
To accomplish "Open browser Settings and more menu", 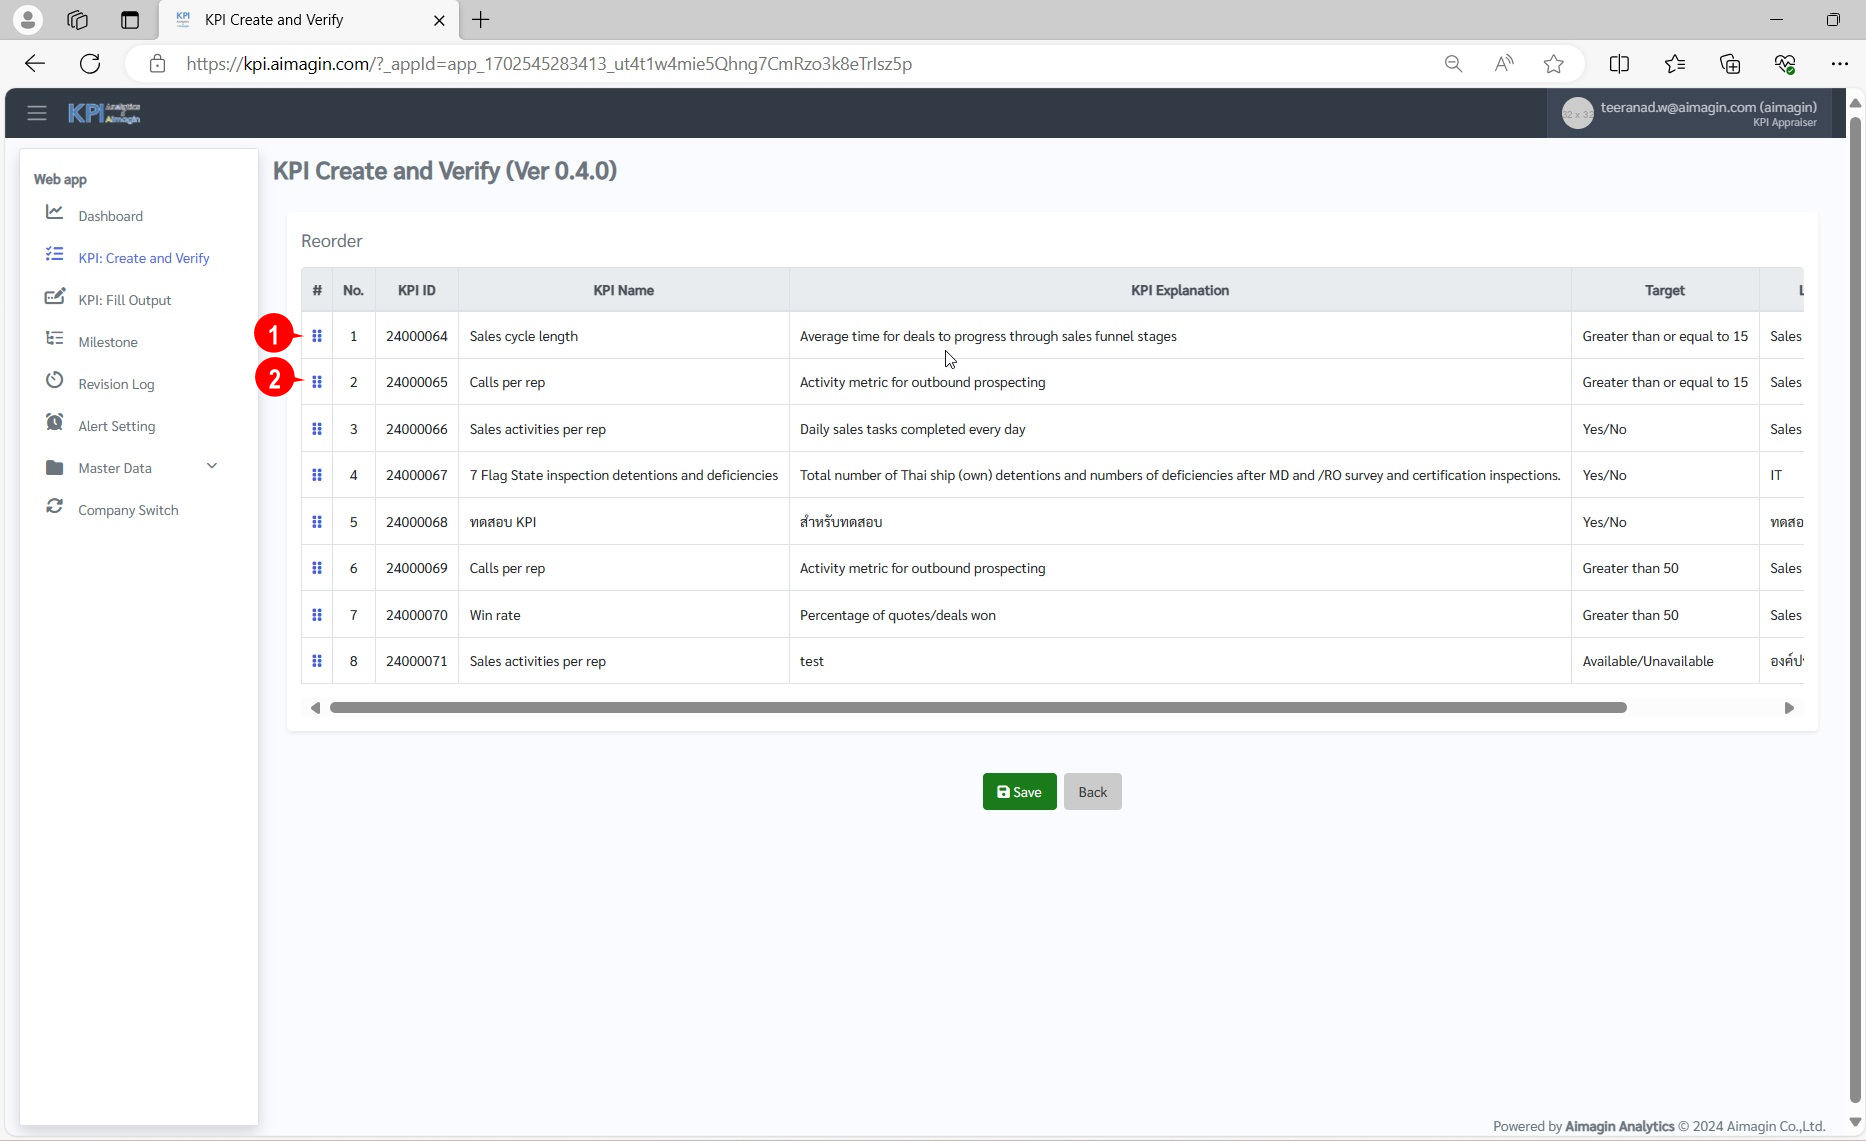I will tap(1839, 64).
